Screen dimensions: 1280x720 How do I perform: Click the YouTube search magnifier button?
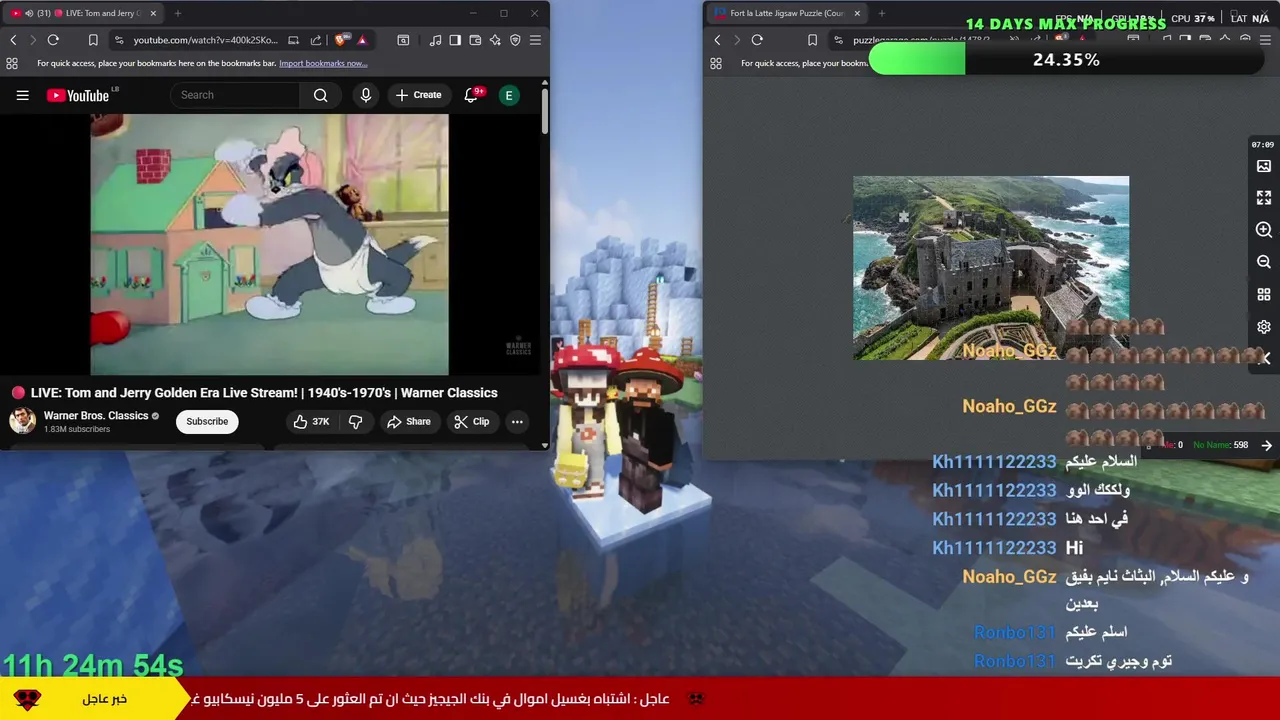(x=320, y=95)
